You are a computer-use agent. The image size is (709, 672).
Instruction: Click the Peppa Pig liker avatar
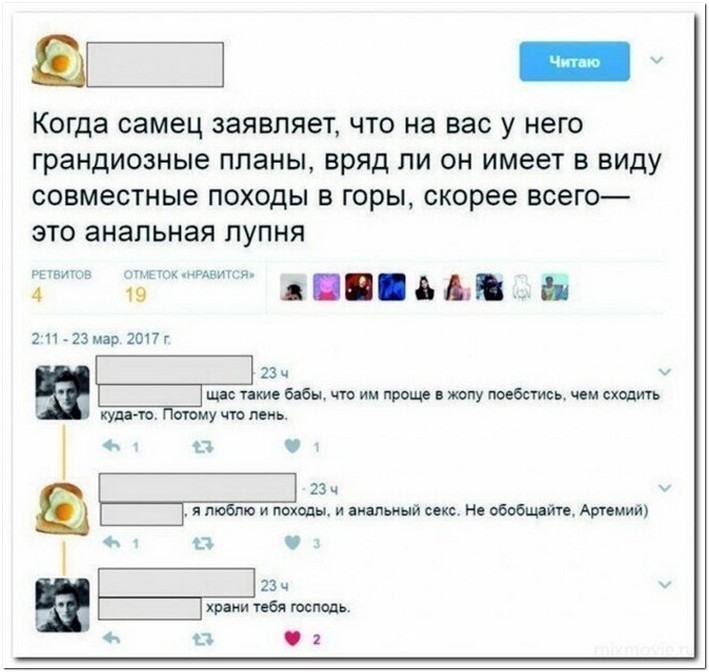click(x=326, y=287)
